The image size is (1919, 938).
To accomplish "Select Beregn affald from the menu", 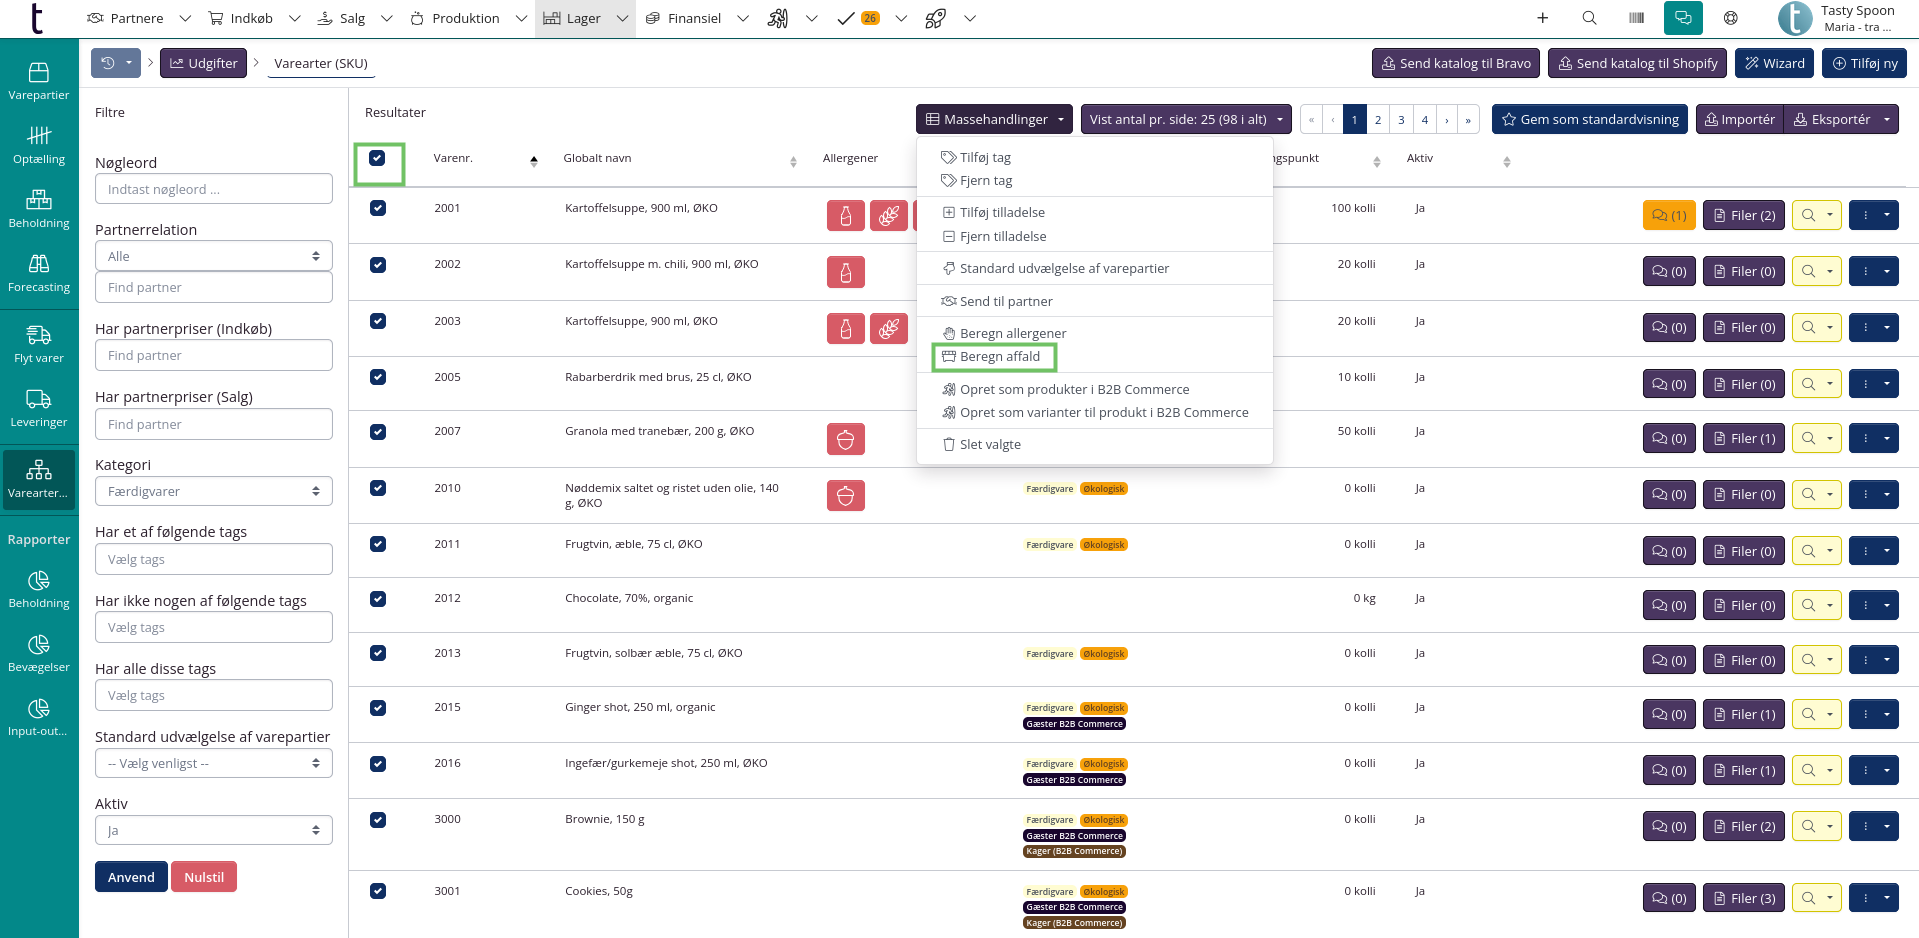I will point(999,357).
